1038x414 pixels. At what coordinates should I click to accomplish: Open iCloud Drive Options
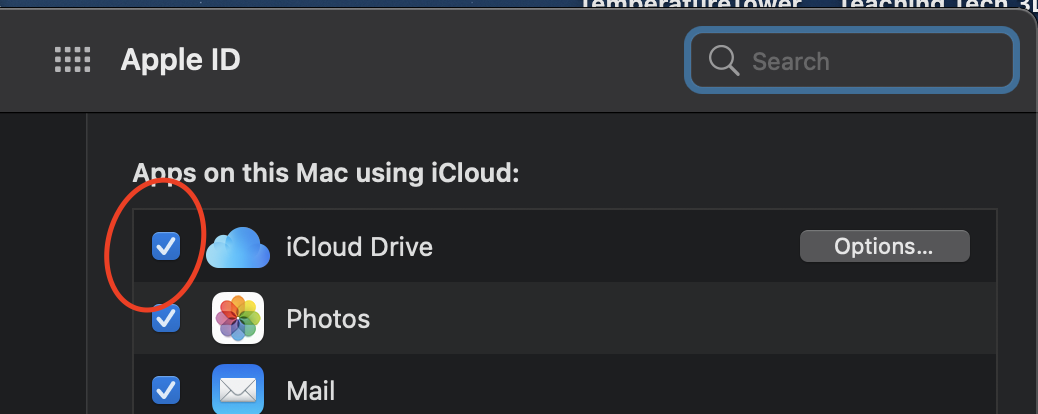click(884, 246)
